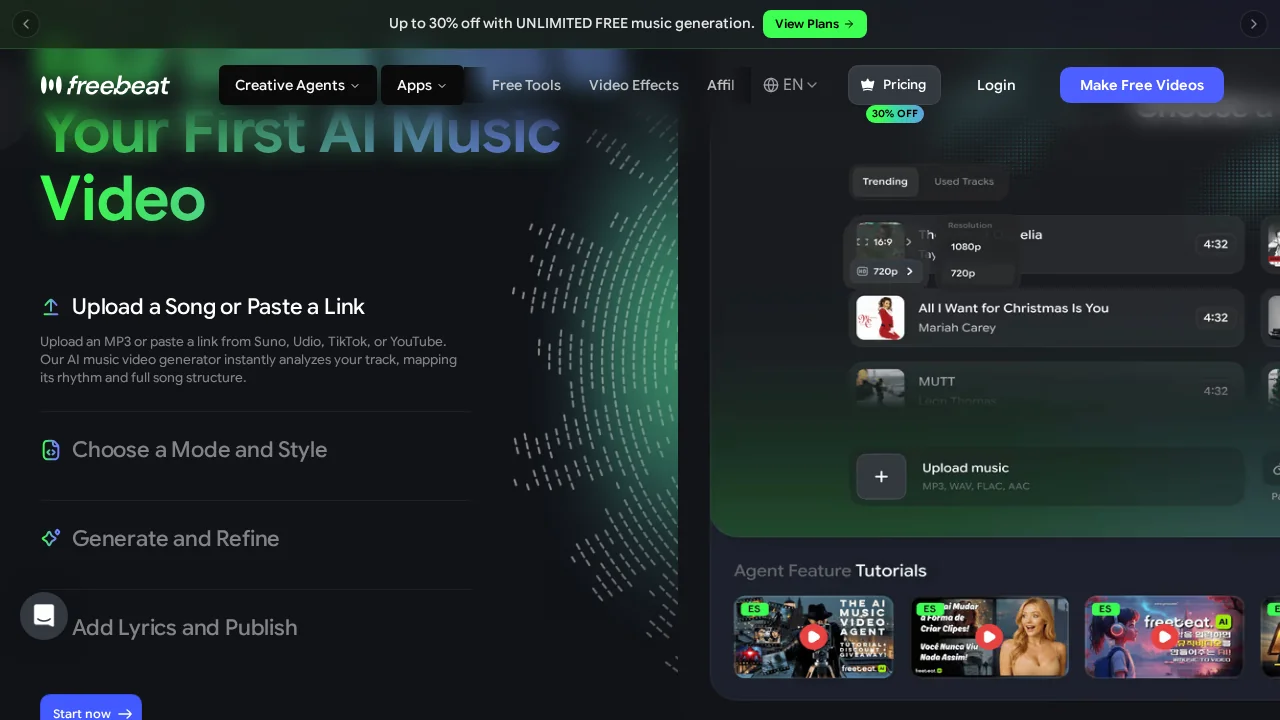
Task: Click the sparkle icon beside Generate and Refine
Action: pos(51,538)
